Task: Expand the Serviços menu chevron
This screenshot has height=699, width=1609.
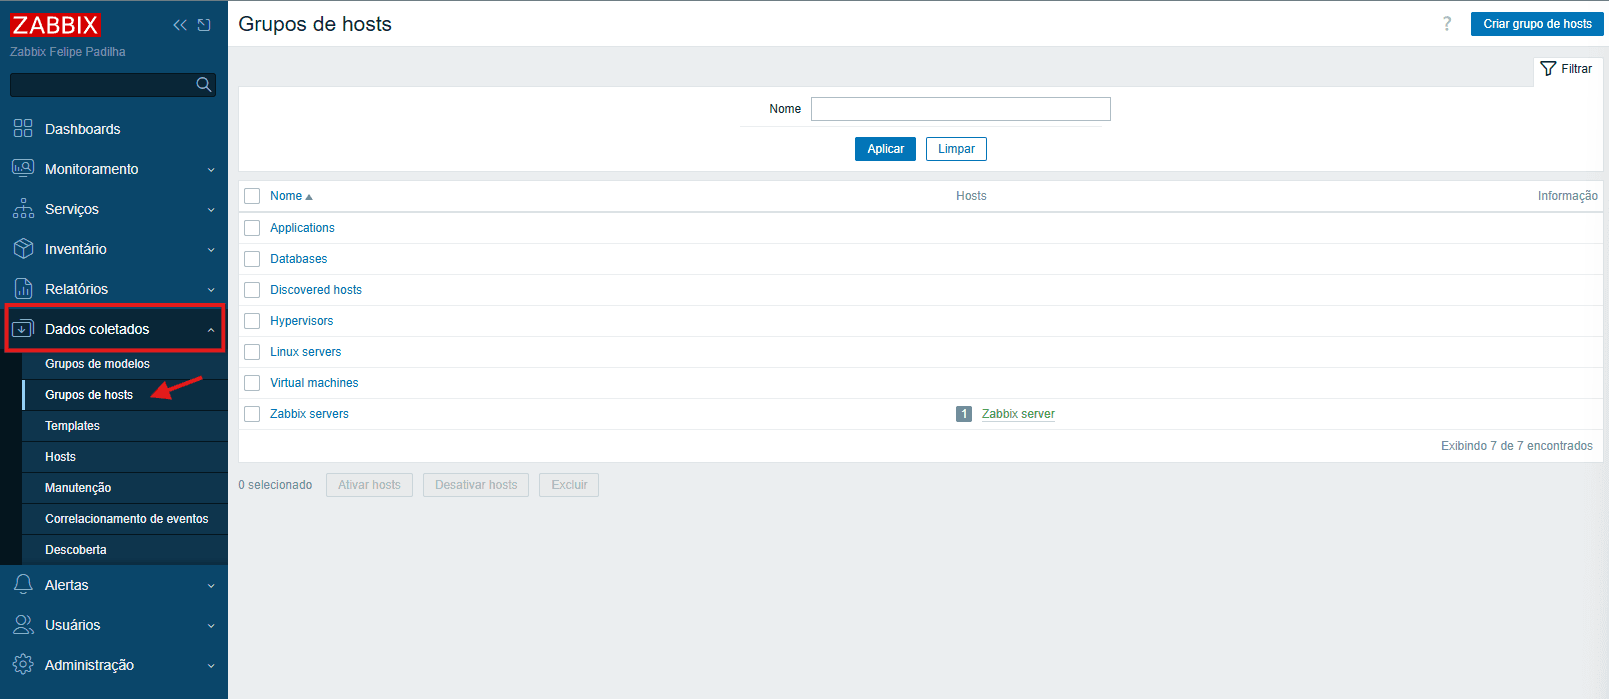Action: 211,210
